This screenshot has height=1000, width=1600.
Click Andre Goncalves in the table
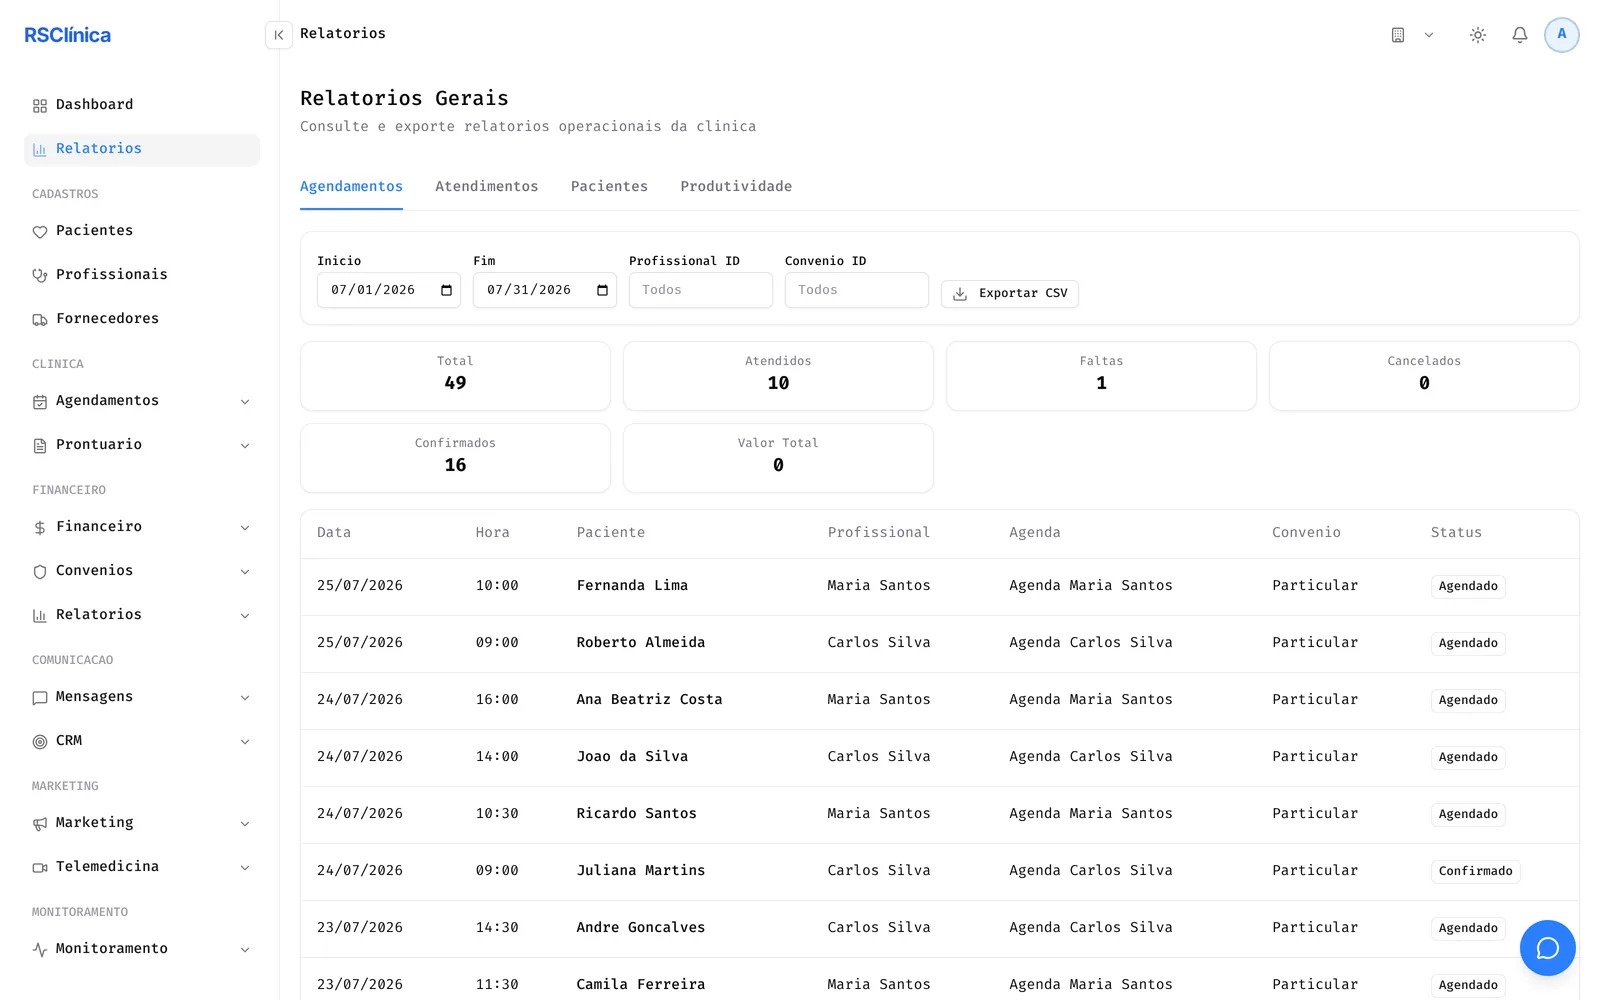[641, 928]
